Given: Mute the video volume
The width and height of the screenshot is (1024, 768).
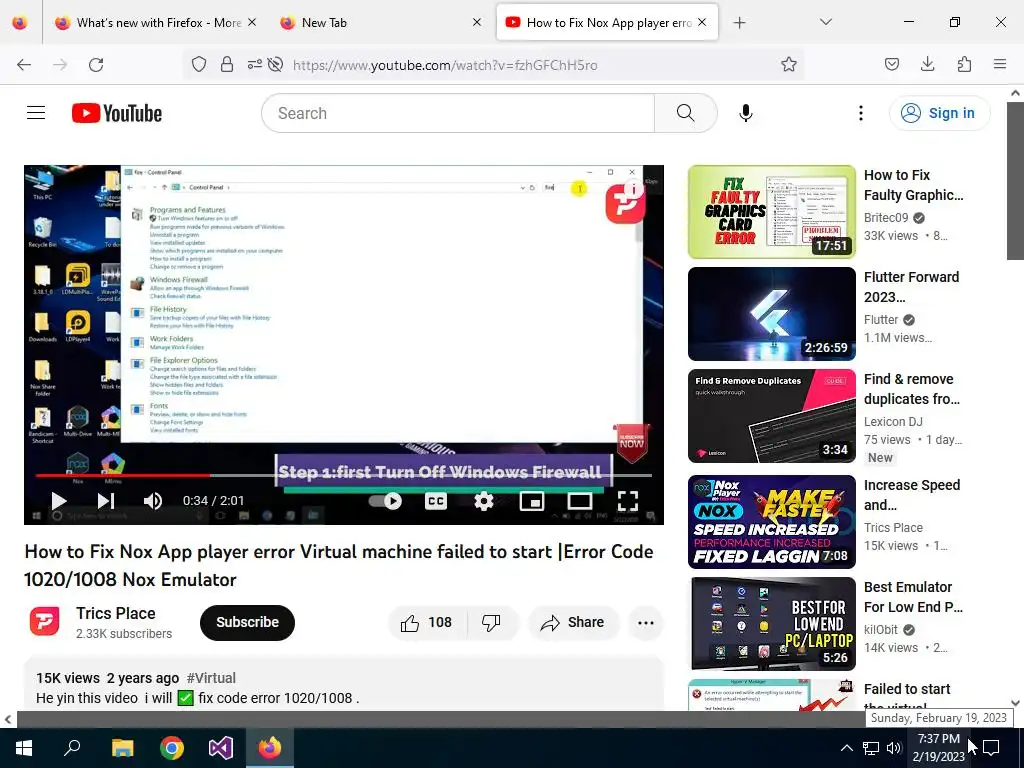Looking at the screenshot, I should (152, 501).
